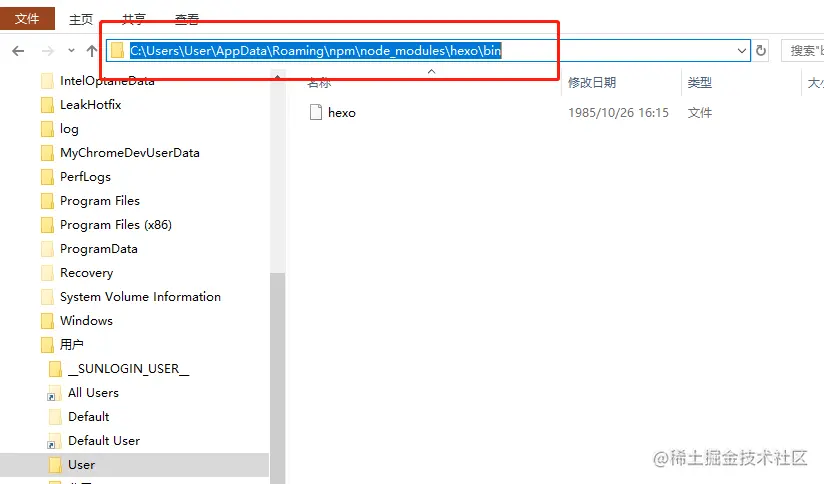Select All Users shortcut in tree
The image size is (824, 484).
click(x=93, y=393)
